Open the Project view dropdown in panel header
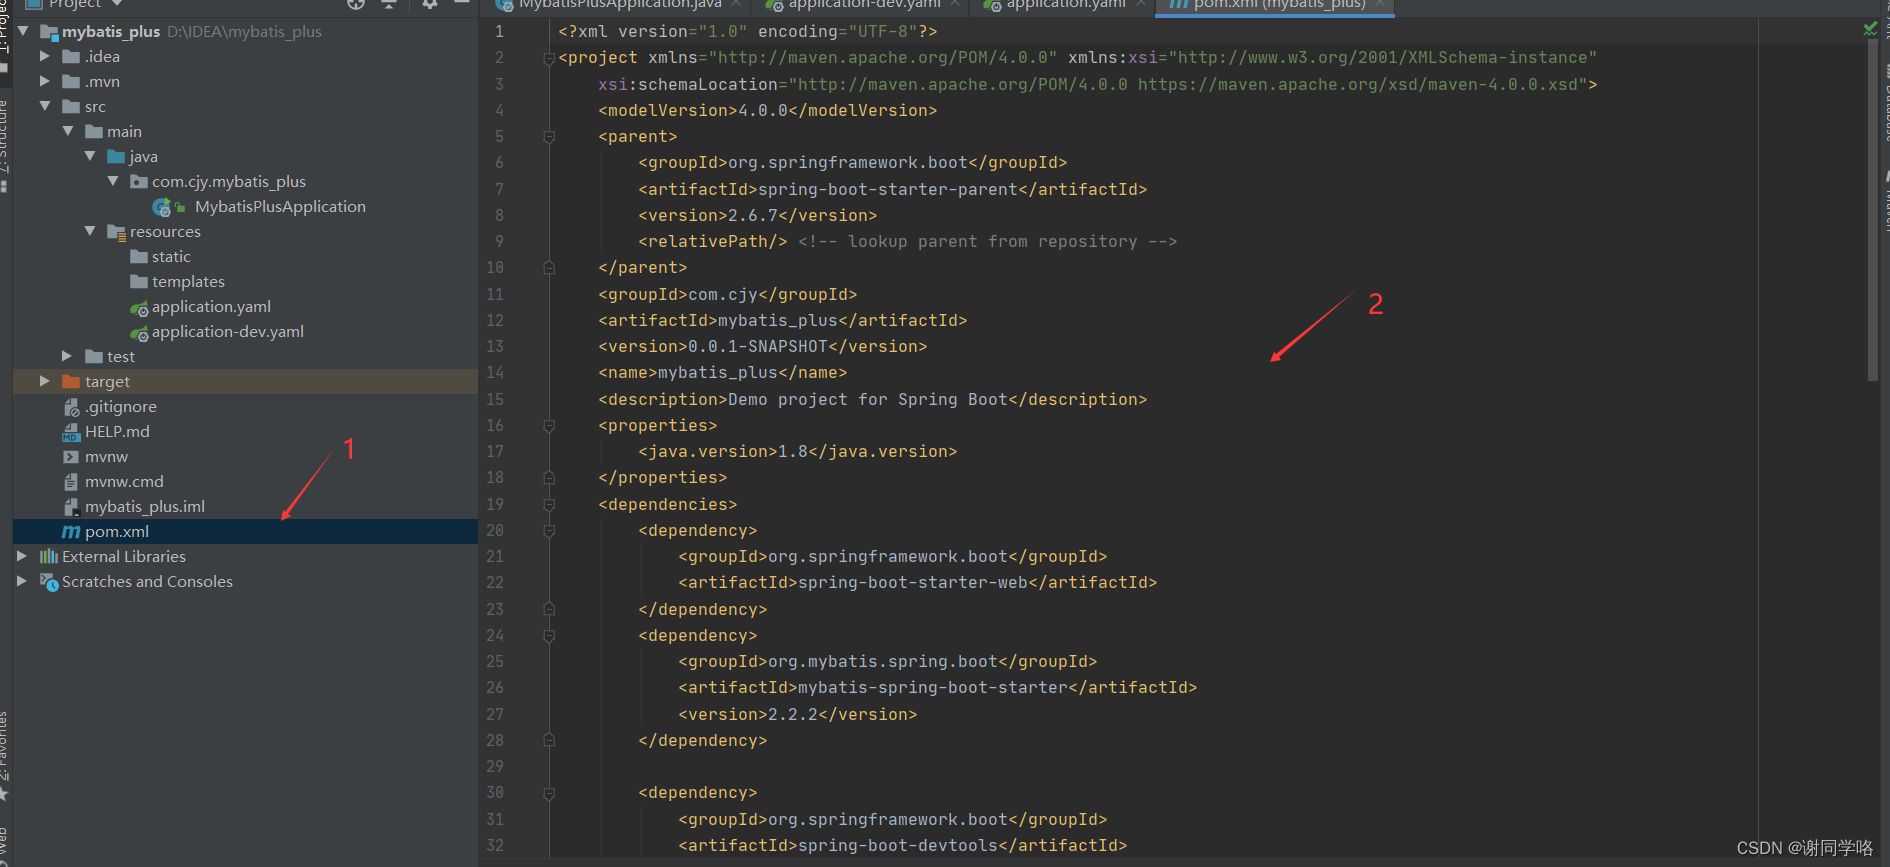 point(117,3)
